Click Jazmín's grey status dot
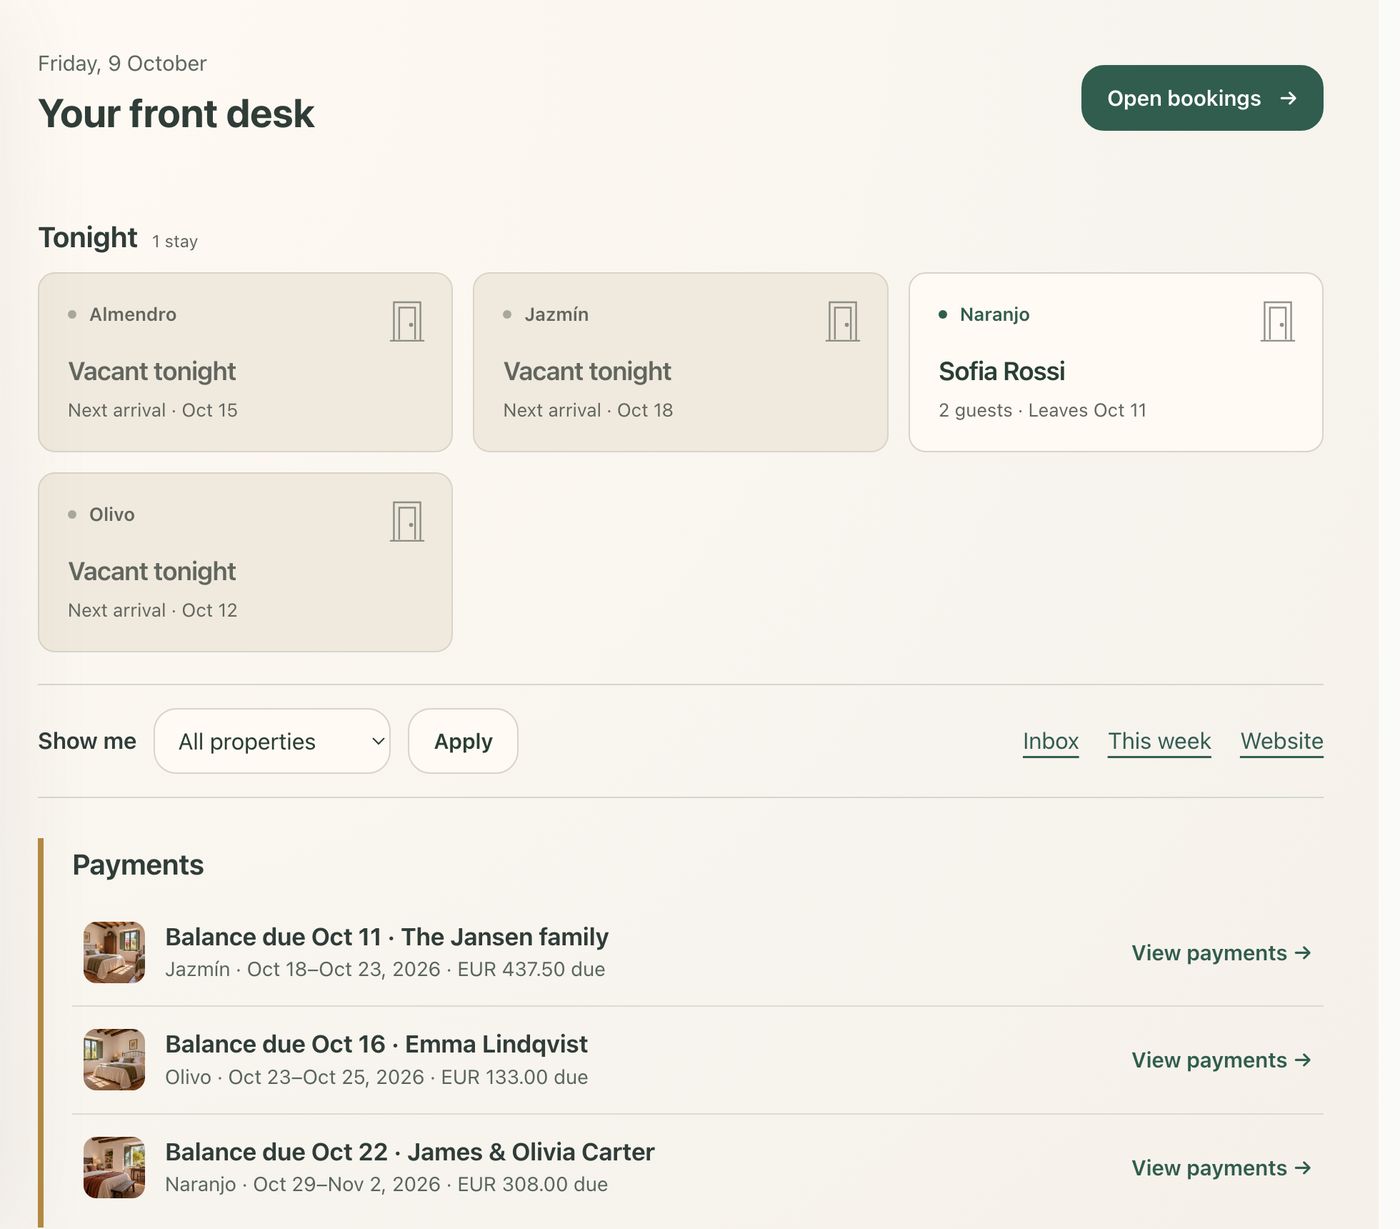 click(x=507, y=315)
